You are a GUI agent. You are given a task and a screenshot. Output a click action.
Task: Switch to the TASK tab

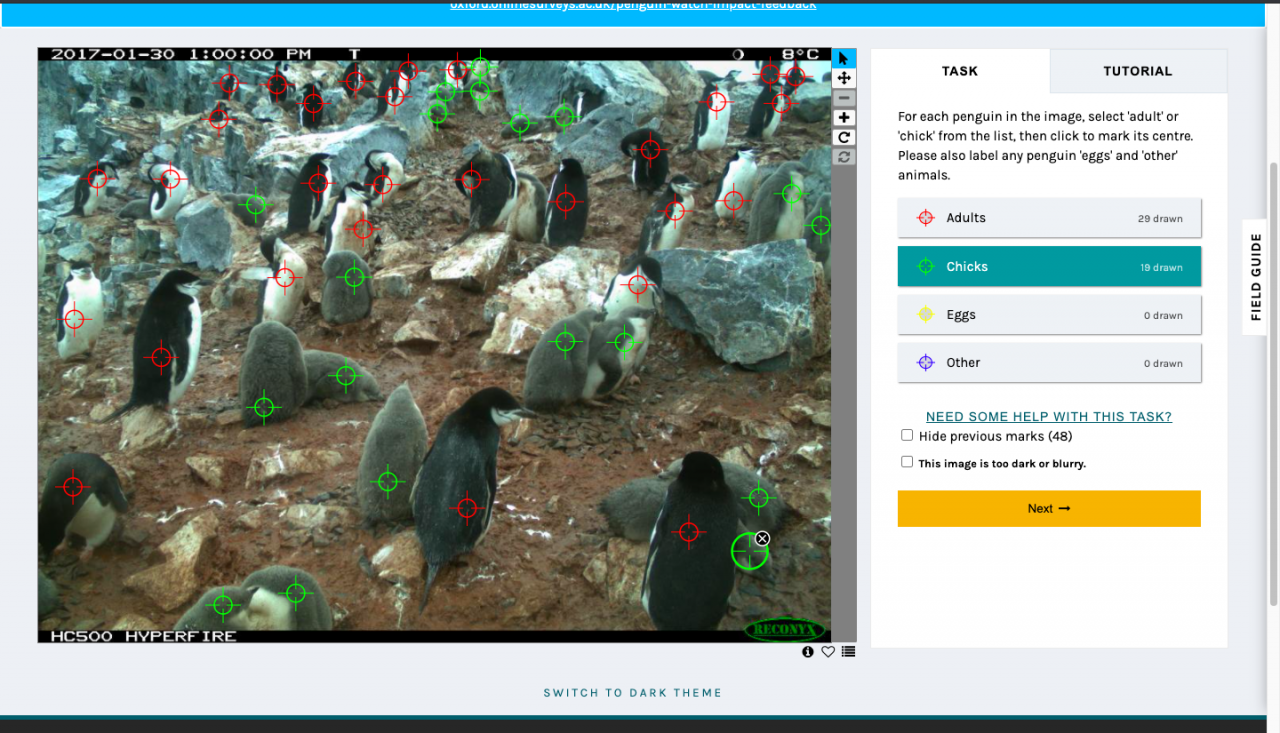(x=960, y=71)
